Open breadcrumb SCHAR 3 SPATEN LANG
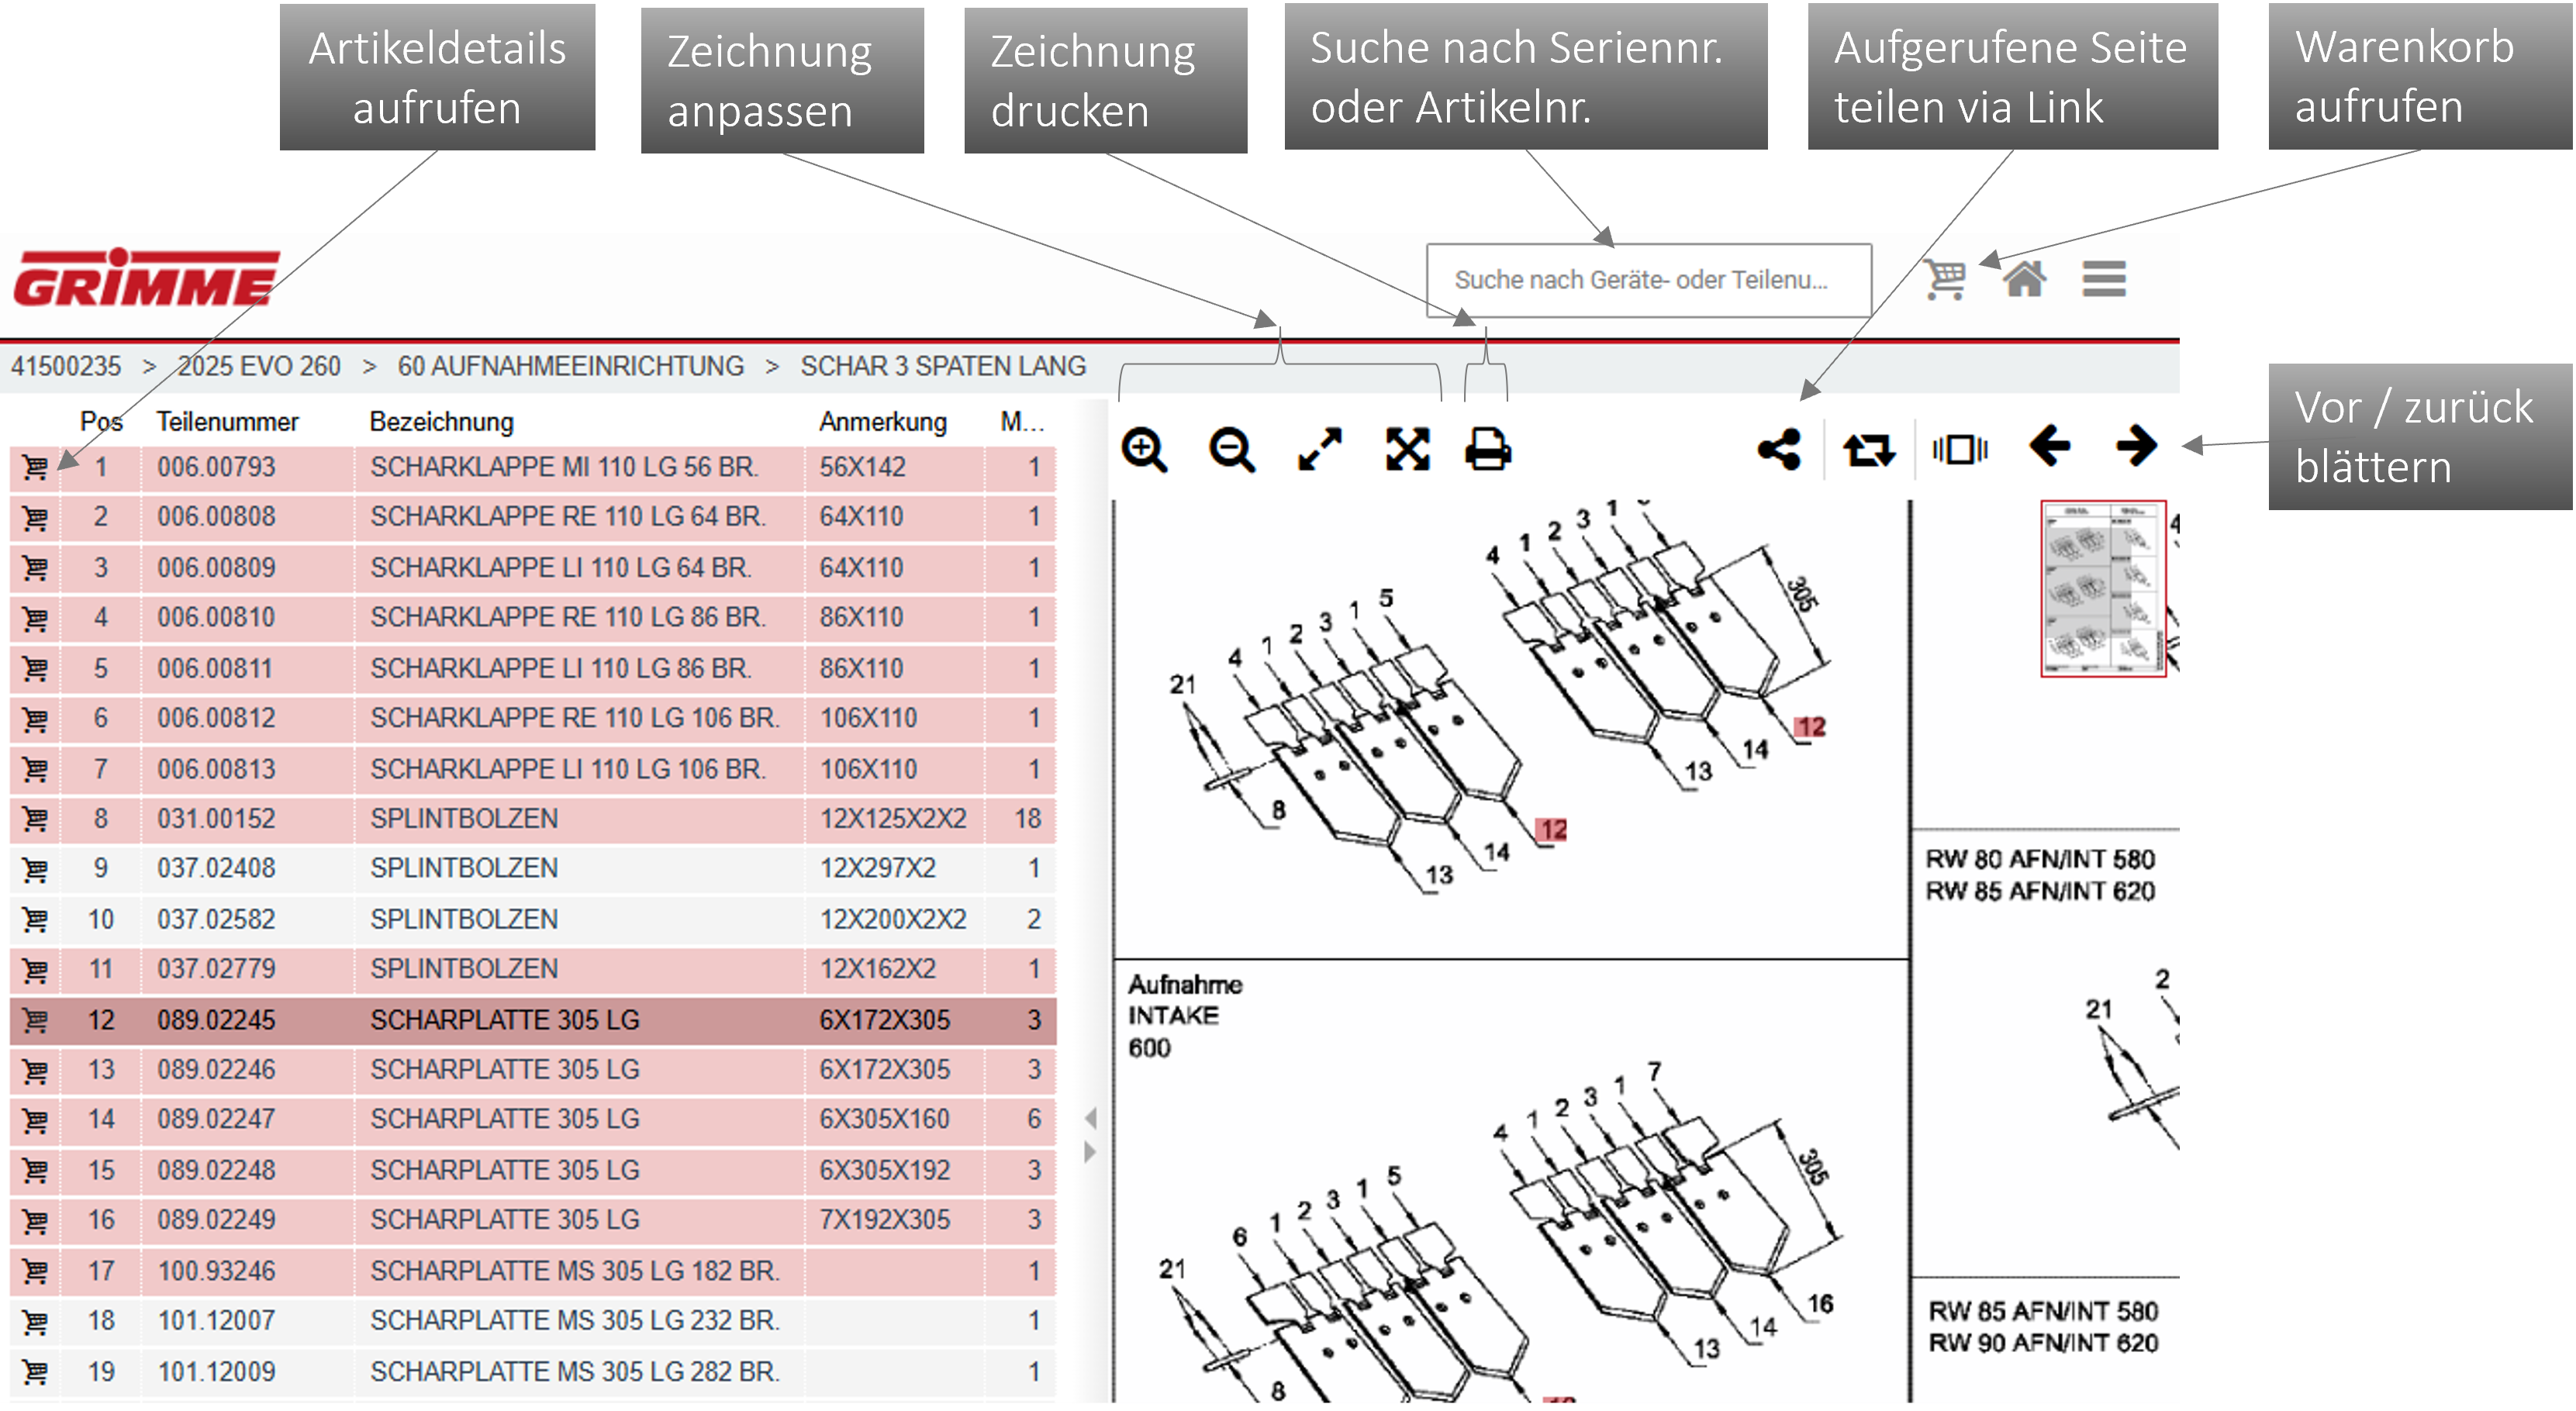The width and height of the screenshot is (2576, 1411). [943, 366]
